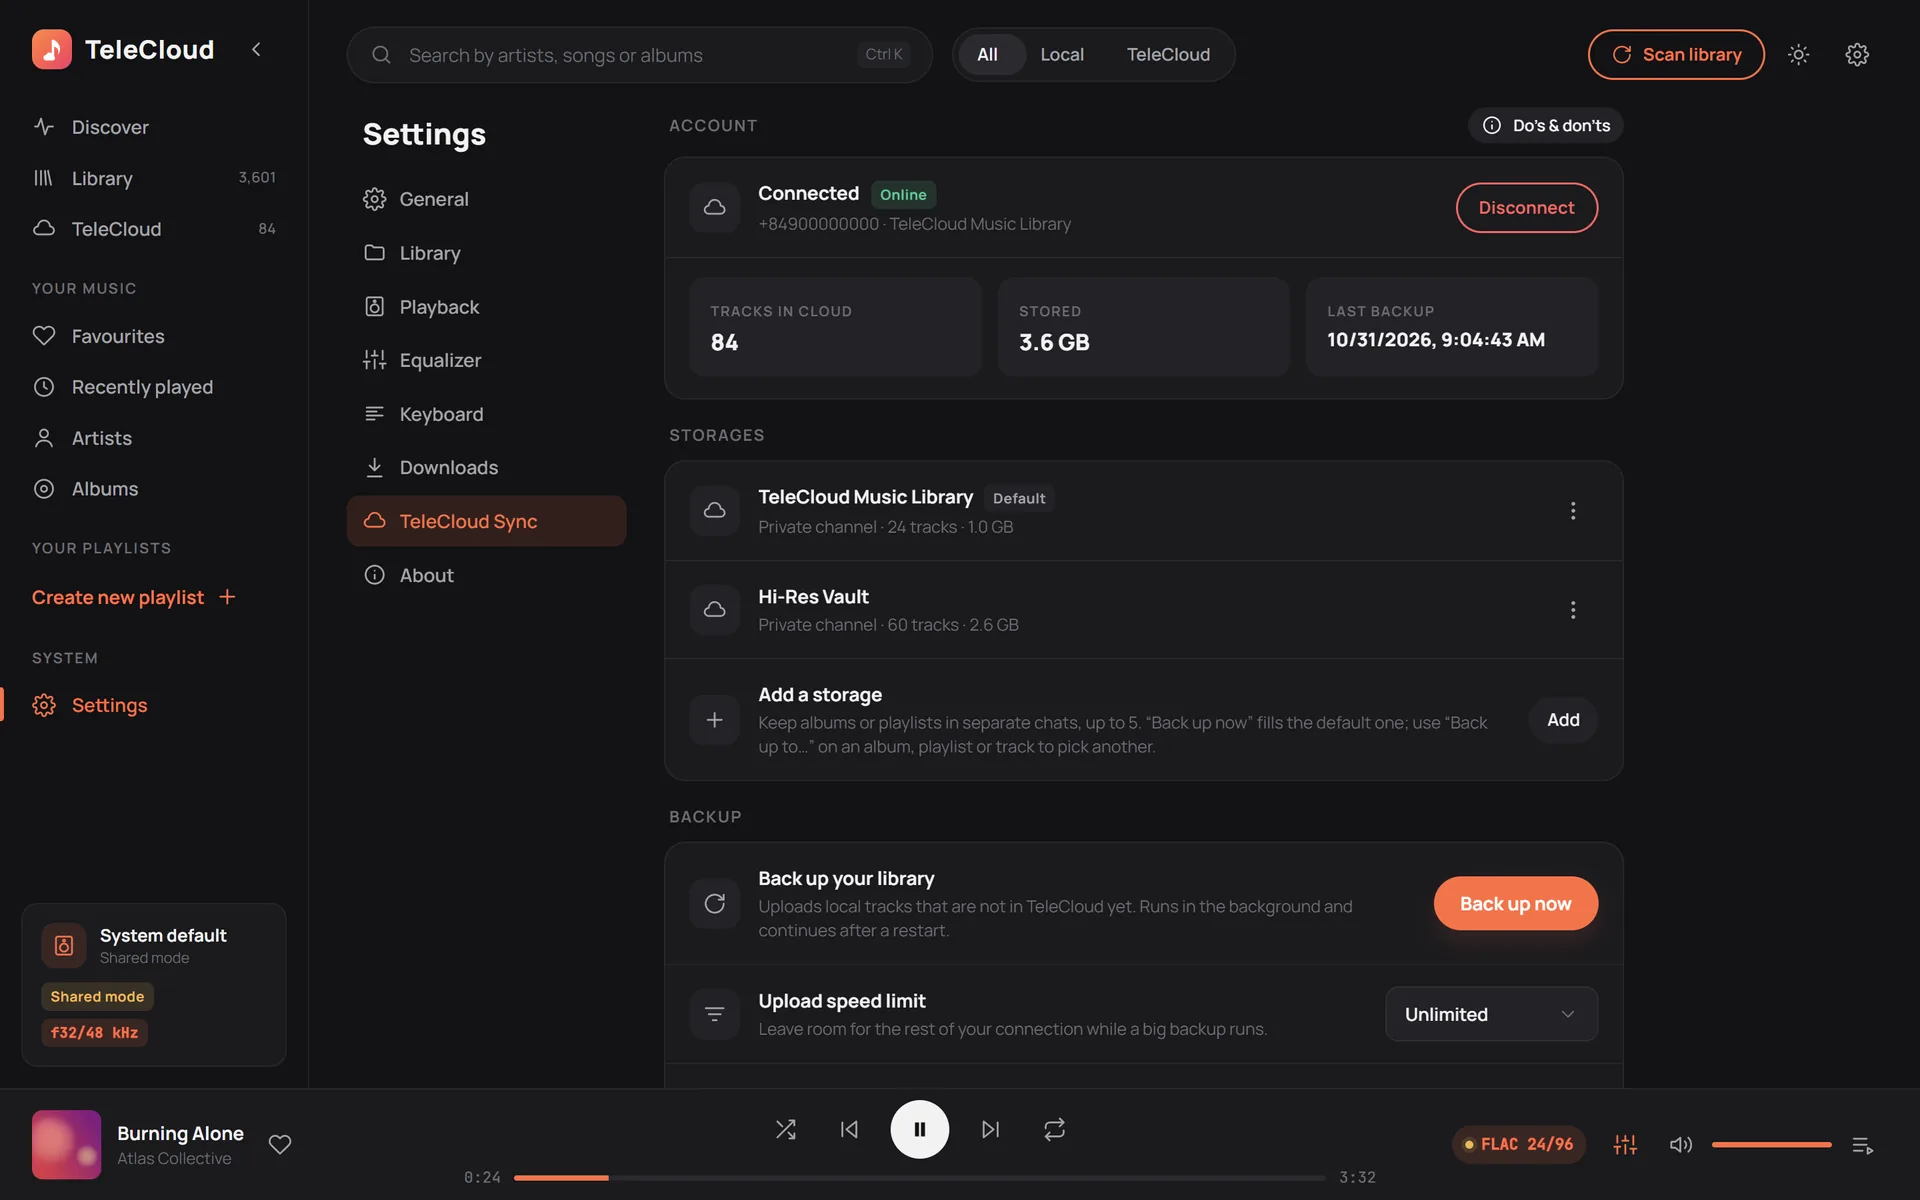Open Favourites in the sidebar
Image resolution: width=1920 pixels, height=1200 pixels.
[154, 336]
